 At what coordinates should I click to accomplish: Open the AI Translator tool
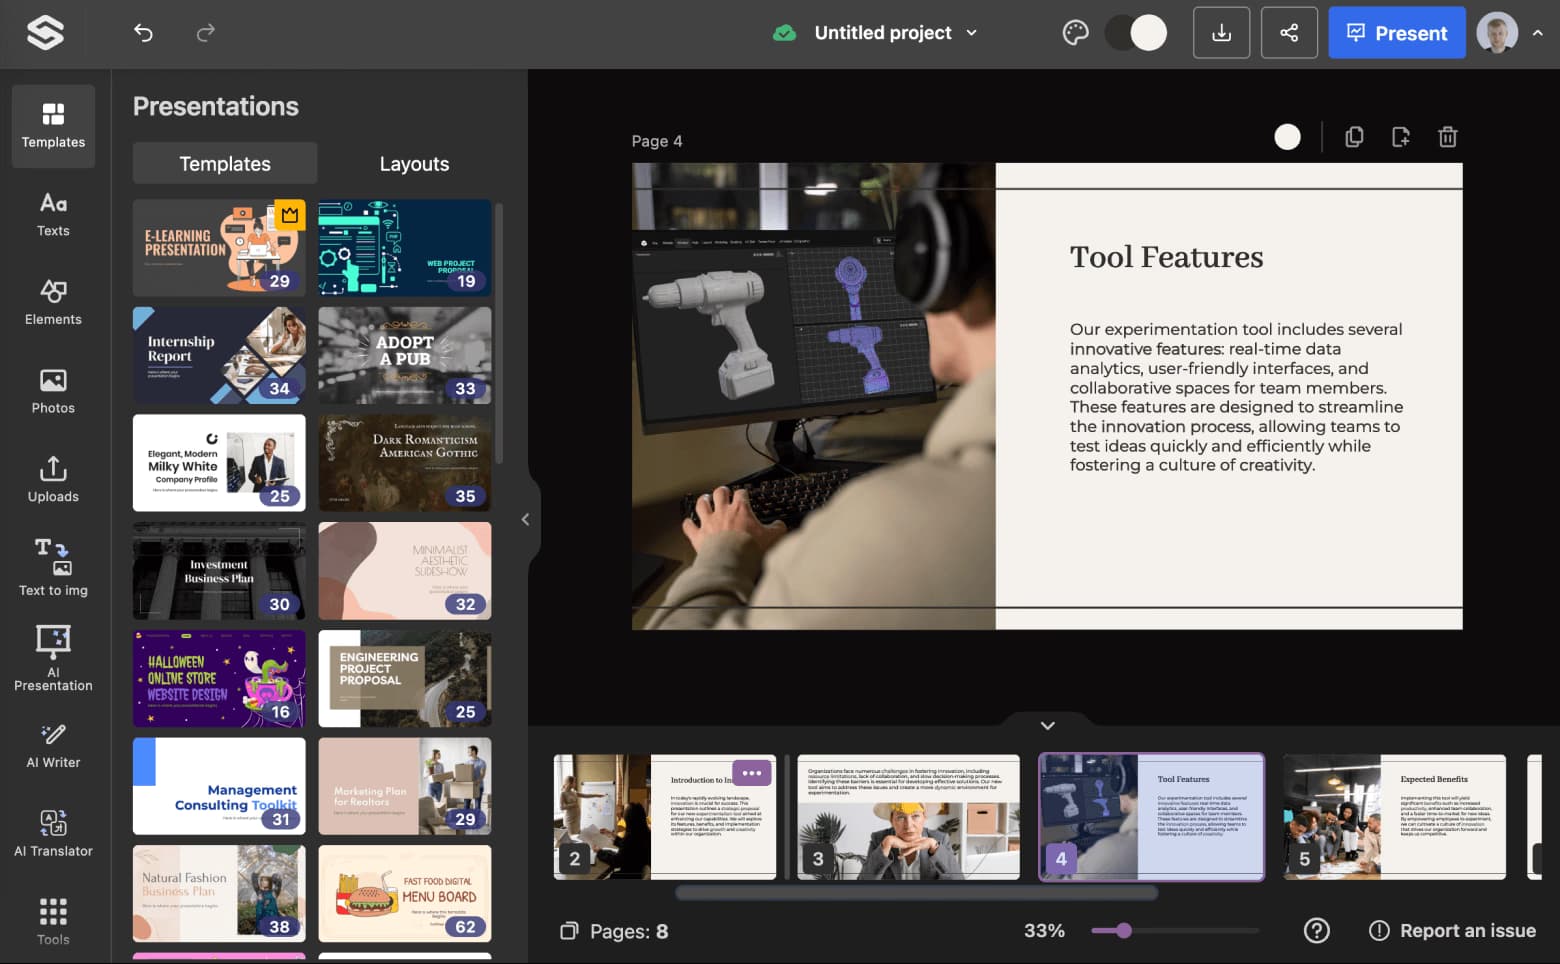pos(53,833)
